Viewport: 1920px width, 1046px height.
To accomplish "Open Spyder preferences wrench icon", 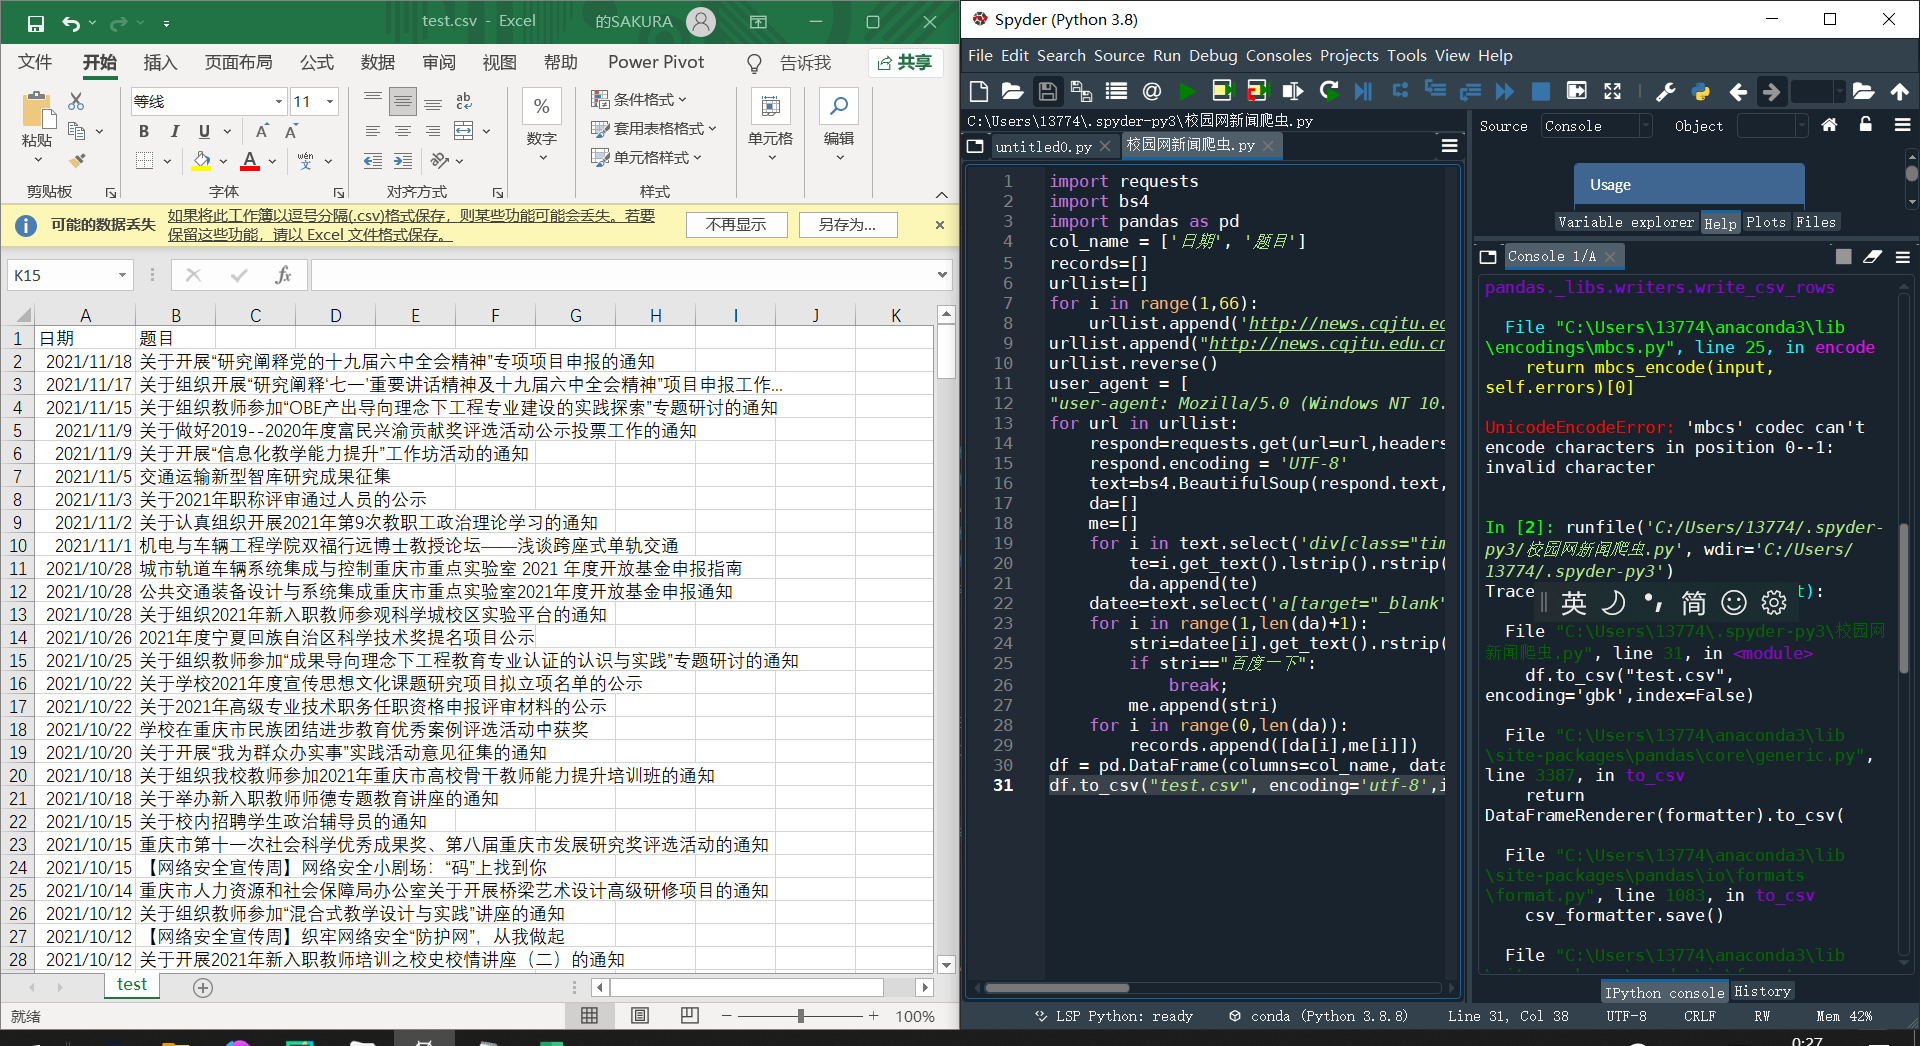I will pos(1665,92).
